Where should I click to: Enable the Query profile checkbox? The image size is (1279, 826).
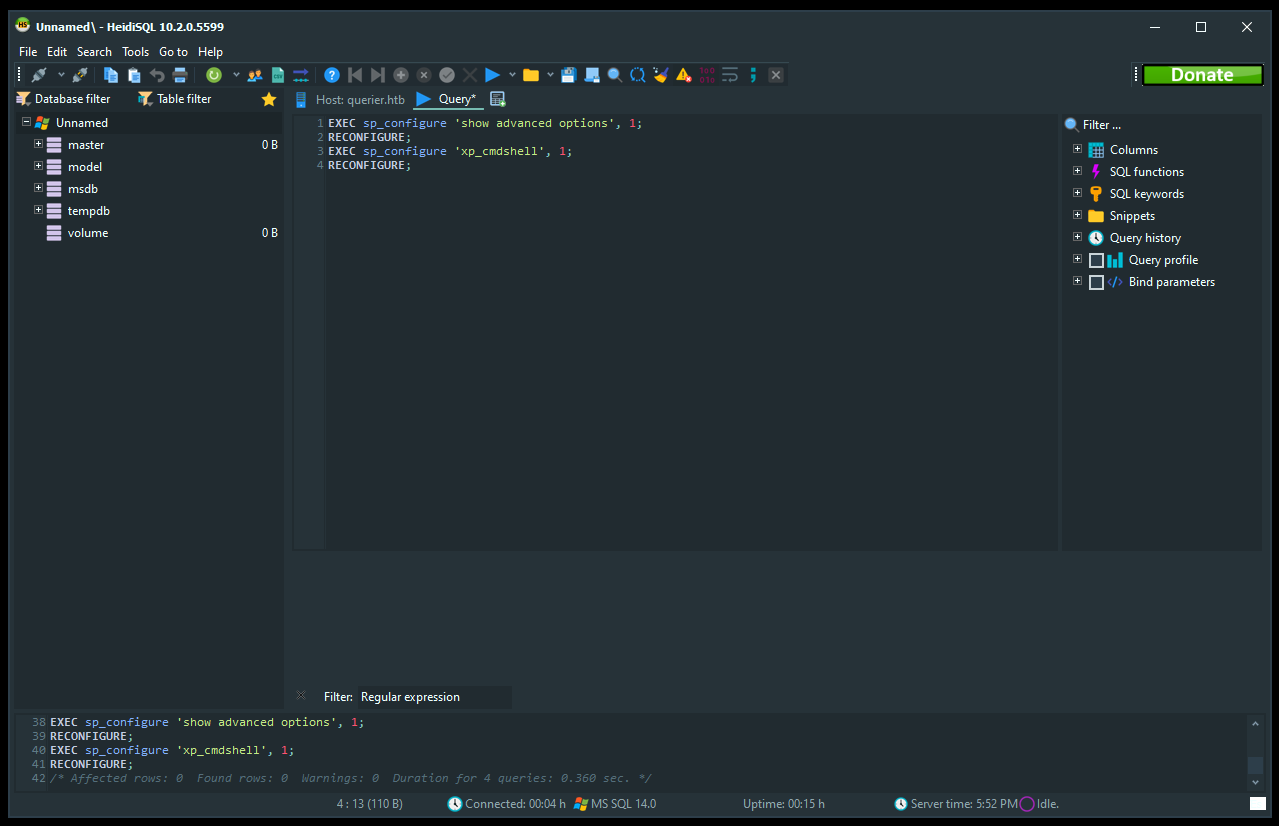(x=1097, y=260)
